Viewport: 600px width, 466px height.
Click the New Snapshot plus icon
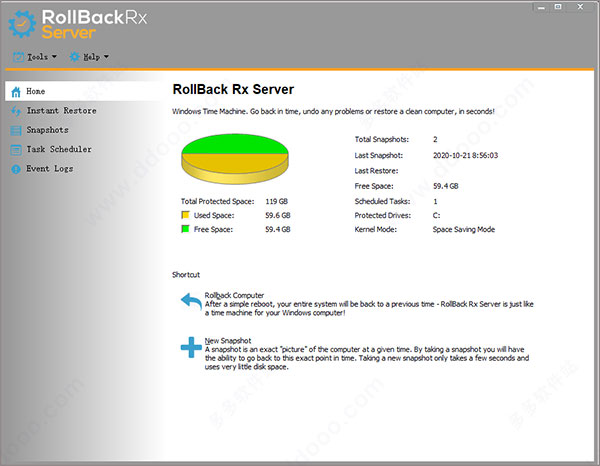coord(191,347)
